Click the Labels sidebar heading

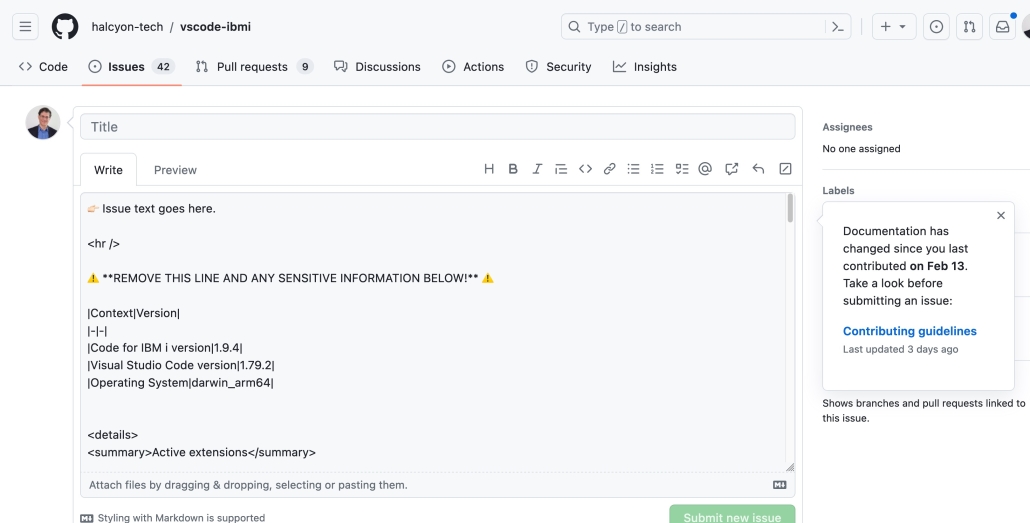838,191
